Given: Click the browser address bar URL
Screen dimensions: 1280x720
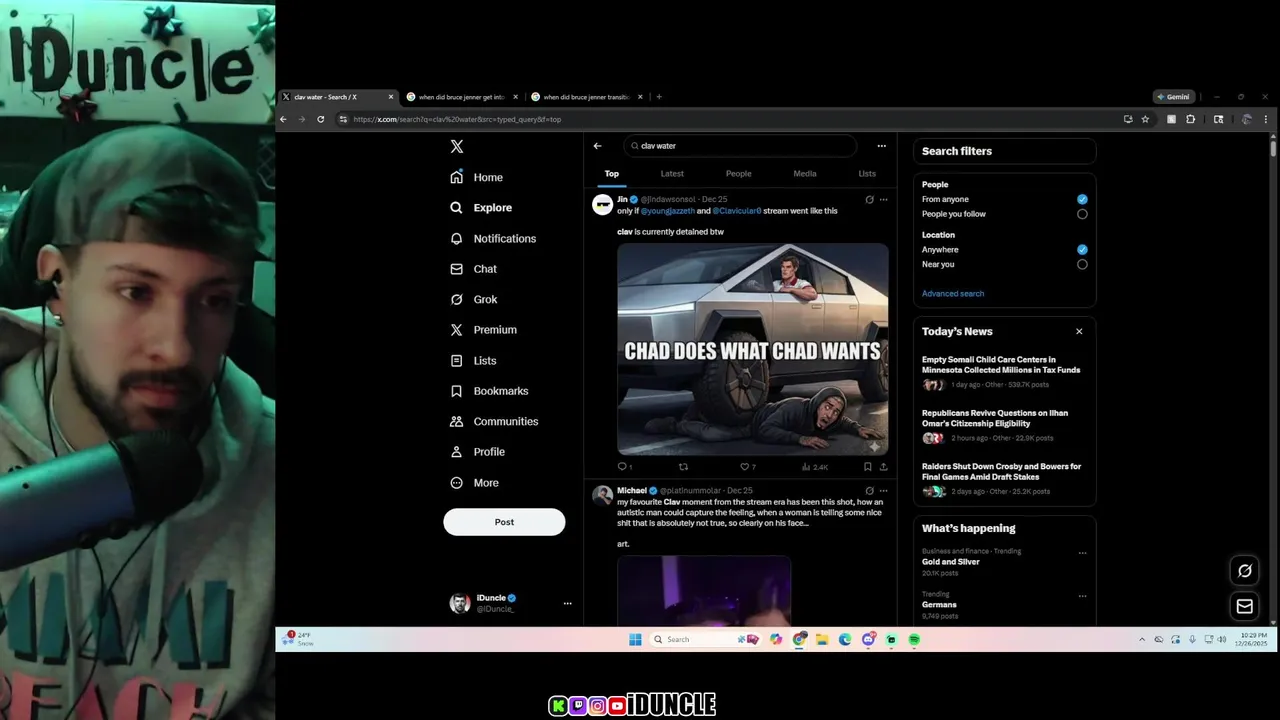Looking at the screenshot, I should point(457,119).
